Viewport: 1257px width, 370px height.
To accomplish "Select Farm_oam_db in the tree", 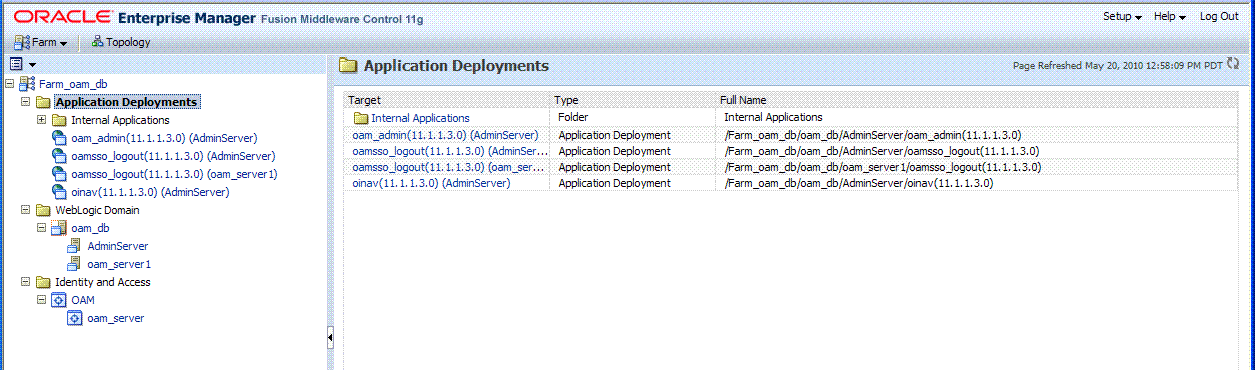I will [x=73, y=84].
